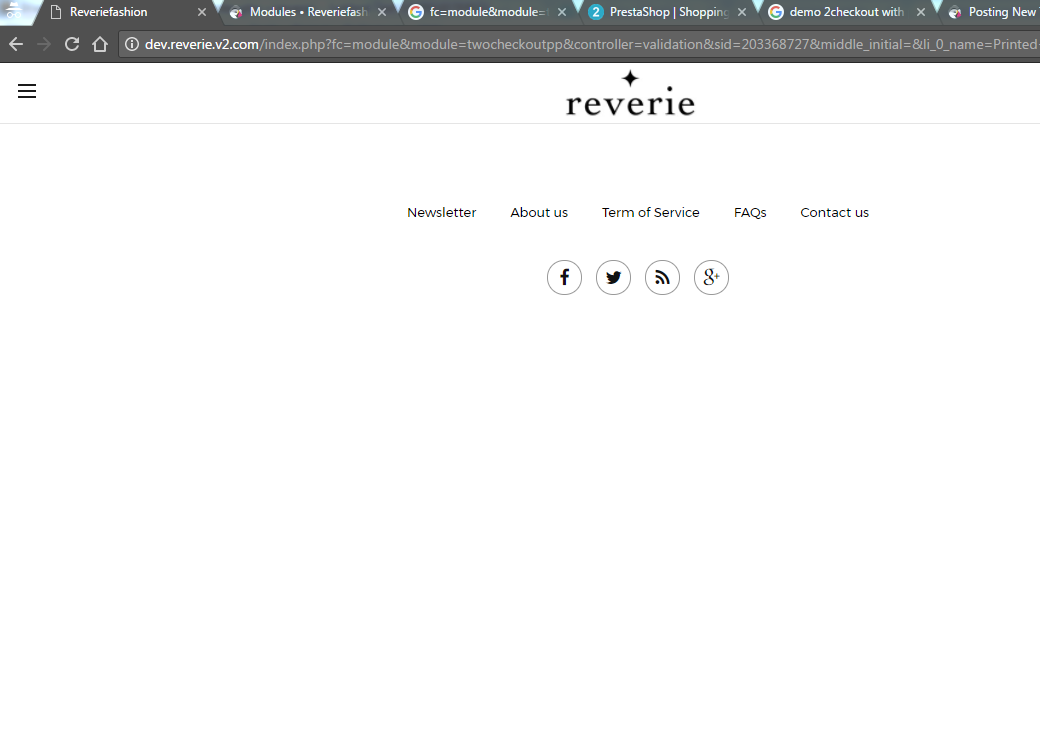Click the reverie logo
The image size is (1040, 729).
click(630, 94)
